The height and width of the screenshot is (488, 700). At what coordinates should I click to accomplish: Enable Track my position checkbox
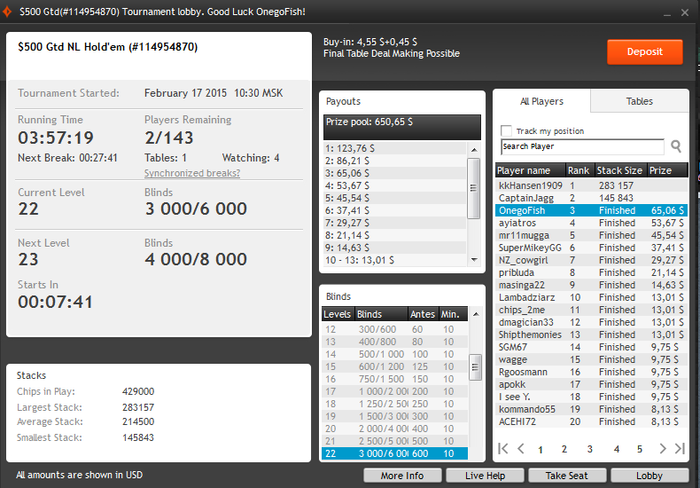pyautogui.click(x=506, y=131)
